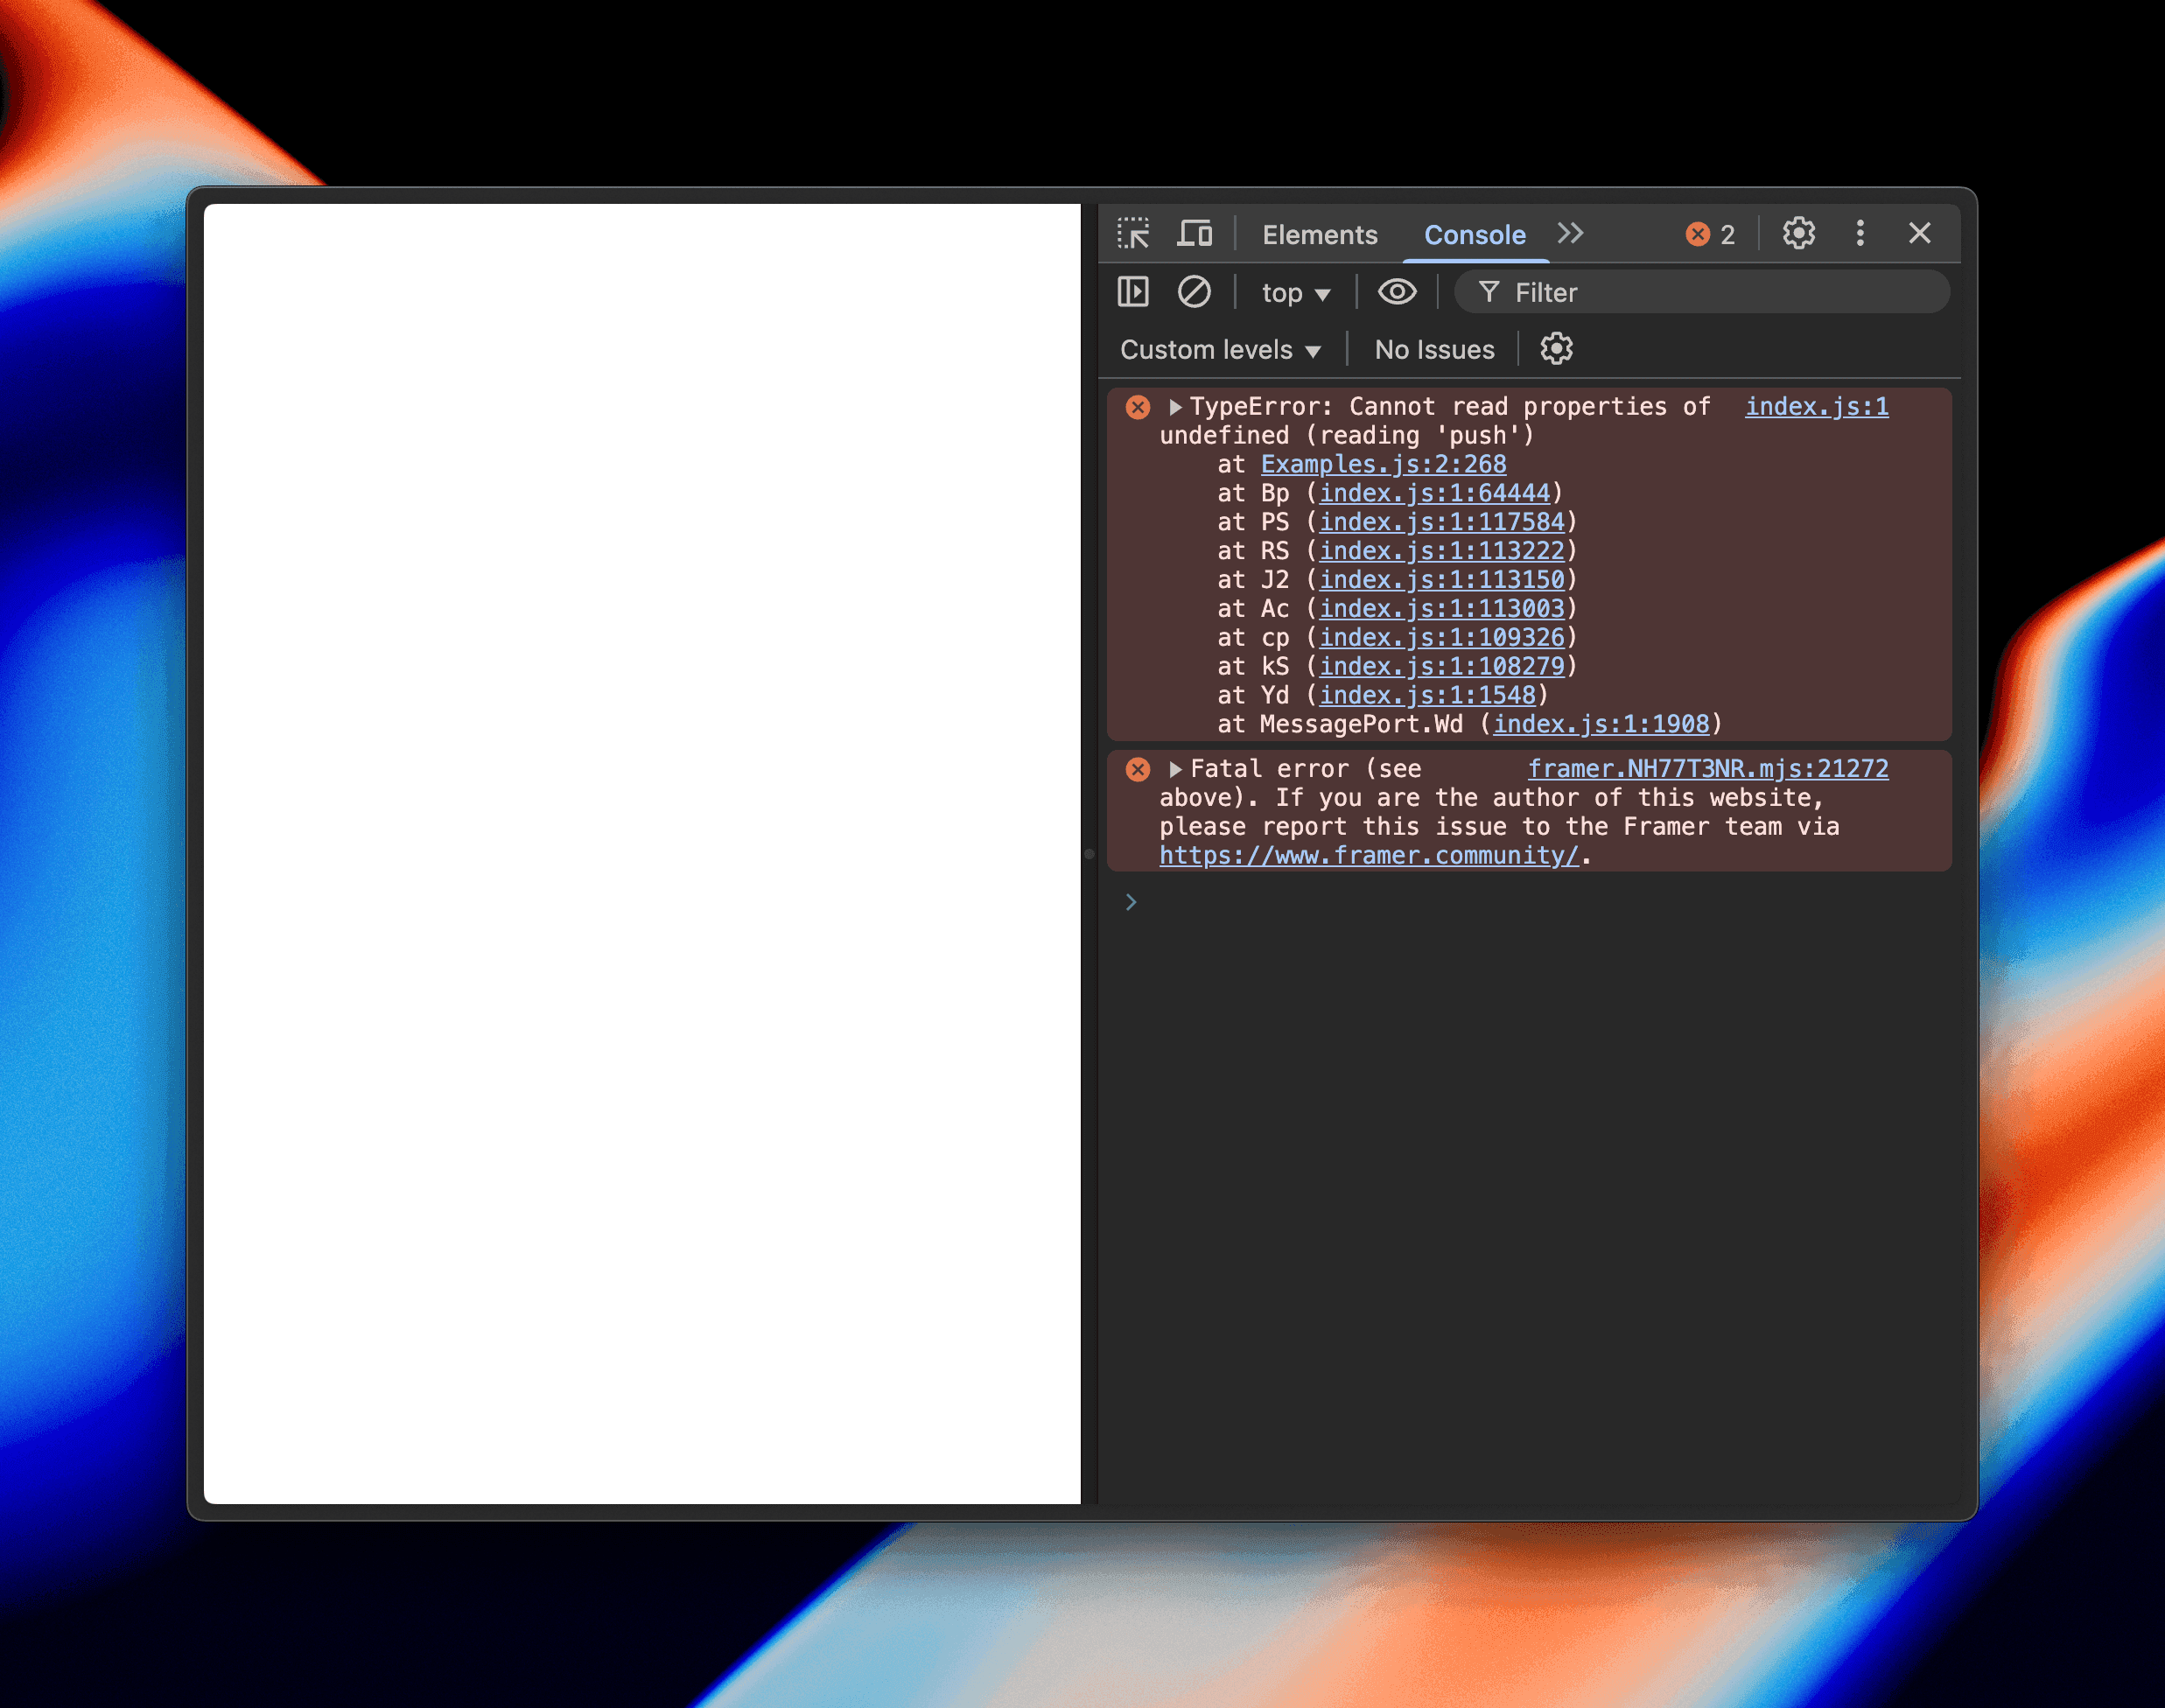The height and width of the screenshot is (1708, 2165).
Task: Open console settings gear icon
Action: (1556, 349)
